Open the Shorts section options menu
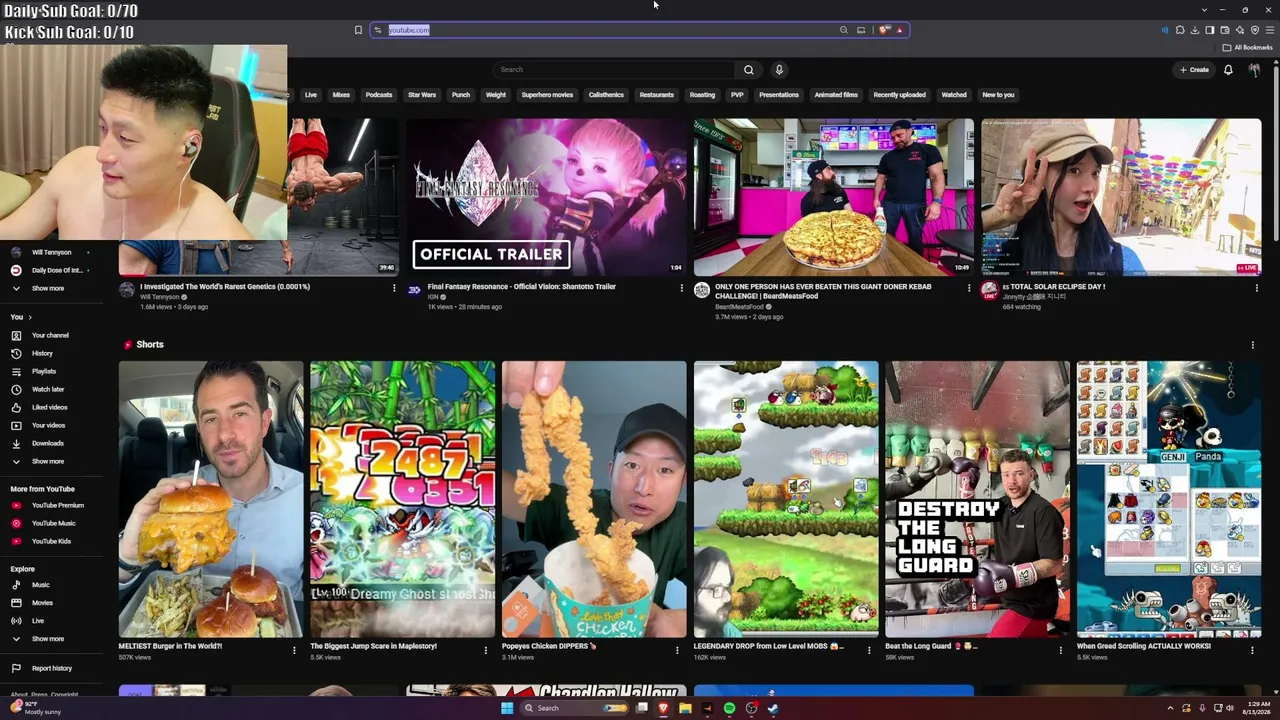 1252,345
